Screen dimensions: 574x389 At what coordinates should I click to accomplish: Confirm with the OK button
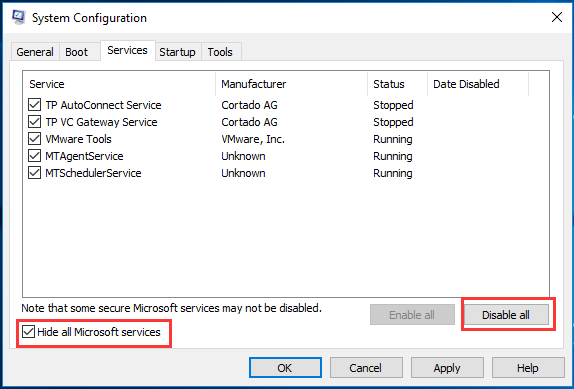(x=285, y=368)
